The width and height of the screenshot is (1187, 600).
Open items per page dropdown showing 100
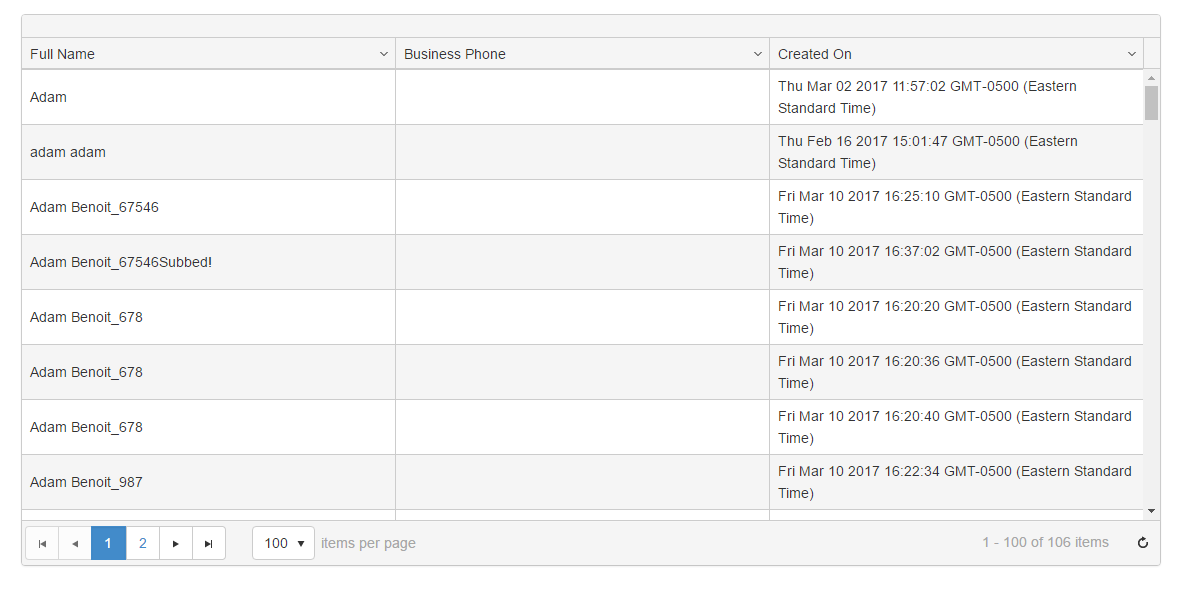point(283,543)
